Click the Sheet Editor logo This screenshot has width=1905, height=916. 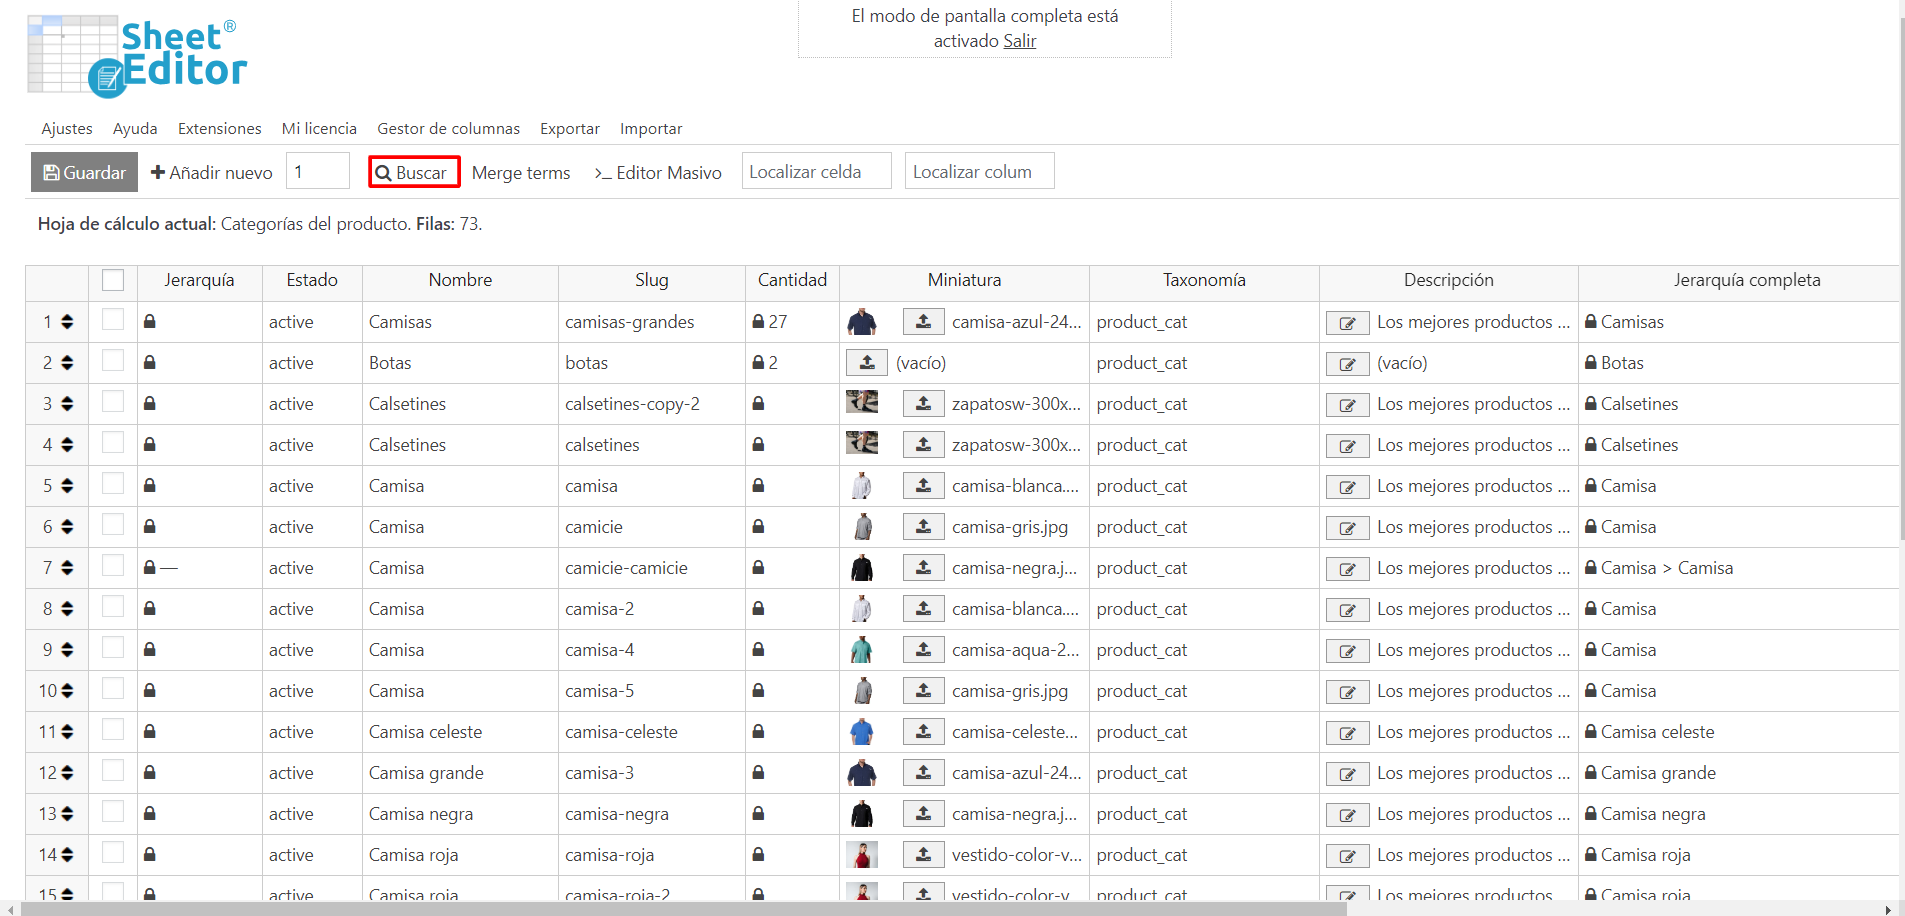click(137, 57)
